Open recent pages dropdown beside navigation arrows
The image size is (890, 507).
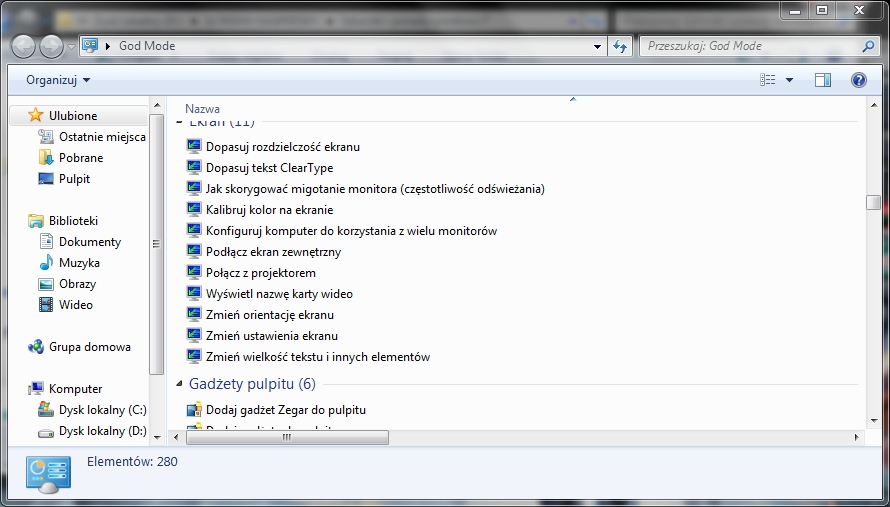72,47
